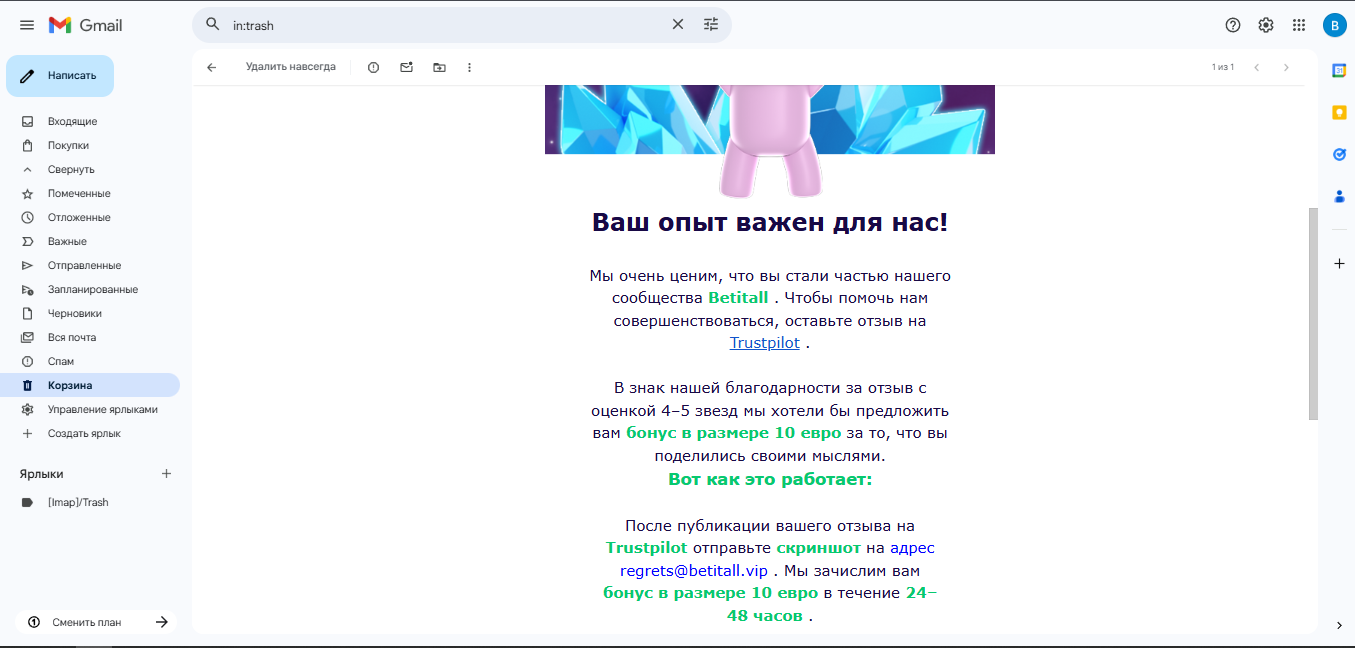Expand the side panel arrow at bottom right
The width and height of the screenshot is (1355, 648).
tap(1339, 625)
